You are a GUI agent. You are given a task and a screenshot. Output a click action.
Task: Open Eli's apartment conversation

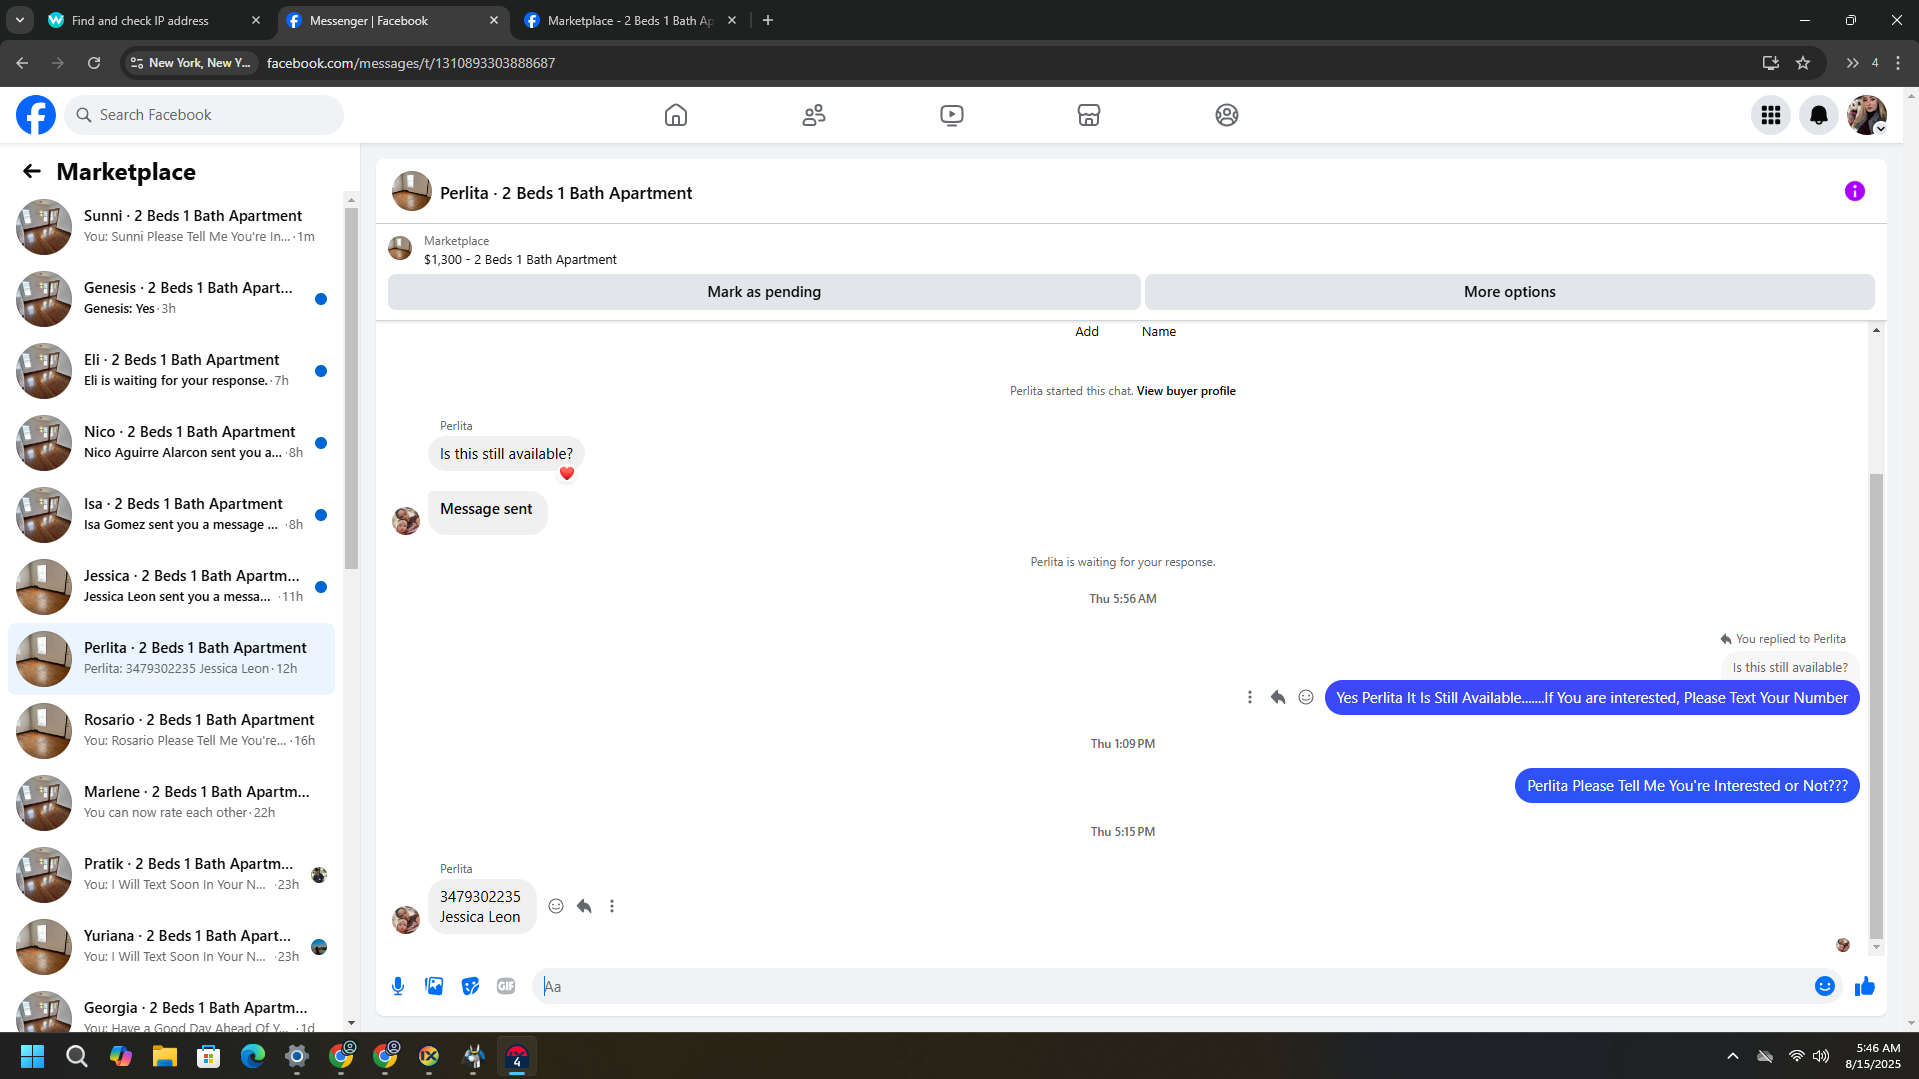[171, 370]
